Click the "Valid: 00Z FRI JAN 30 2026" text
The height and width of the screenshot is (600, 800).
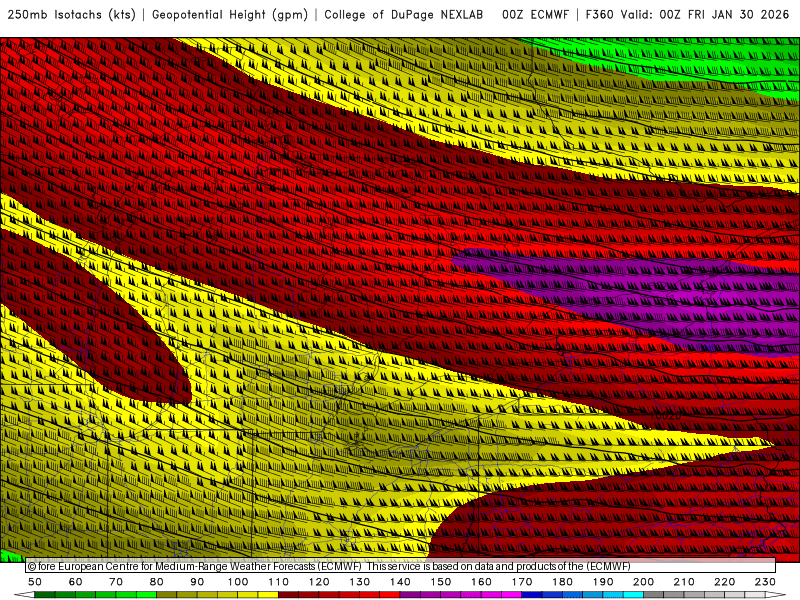click(x=705, y=15)
